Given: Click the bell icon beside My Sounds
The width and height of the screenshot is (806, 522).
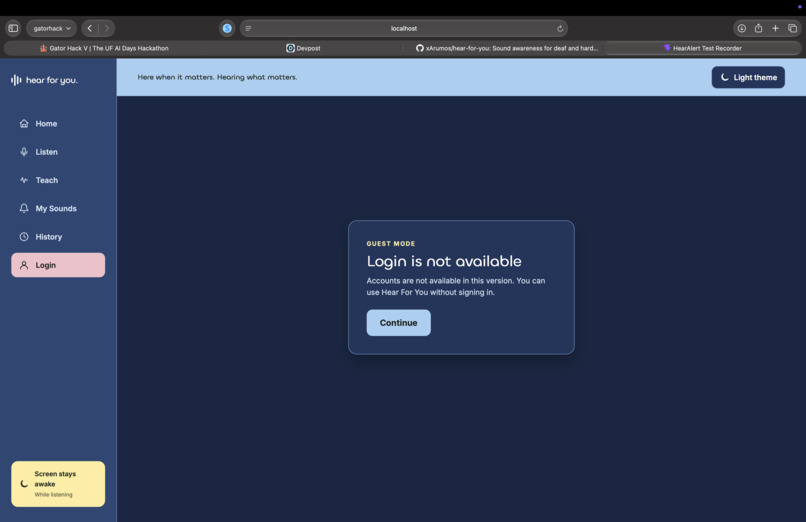Looking at the screenshot, I should pyautogui.click(x=24, y=208).
